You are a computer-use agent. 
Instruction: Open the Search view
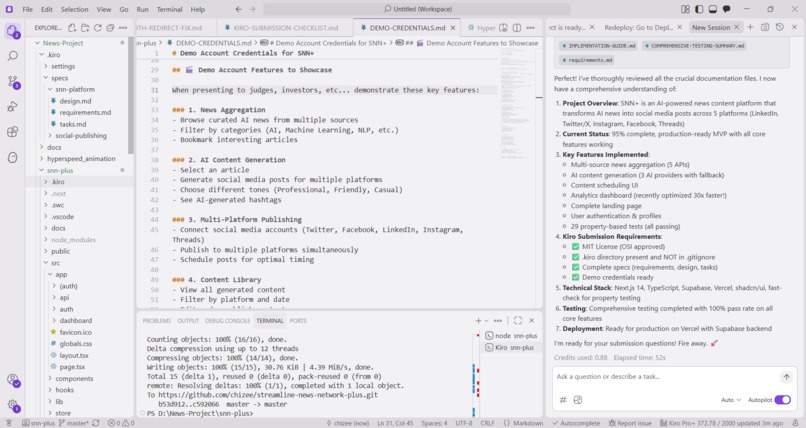13,56
